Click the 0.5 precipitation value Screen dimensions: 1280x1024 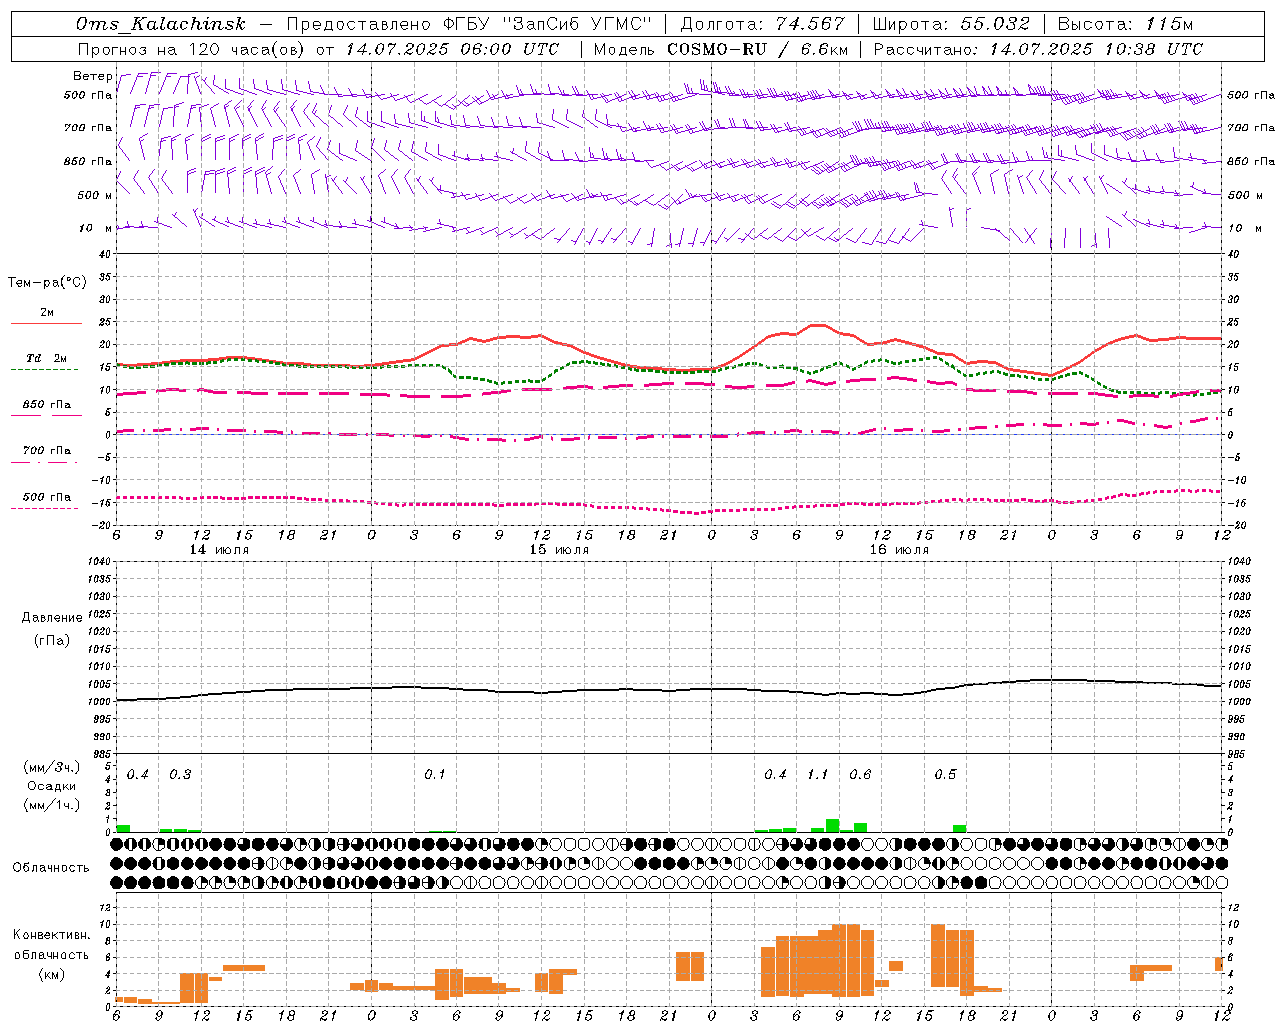[x=945, y=775]
